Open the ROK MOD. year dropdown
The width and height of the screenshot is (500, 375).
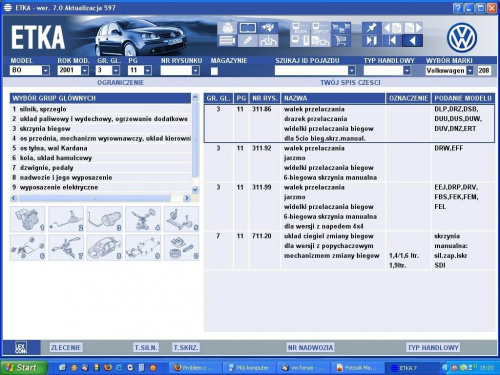pos(85,70)
